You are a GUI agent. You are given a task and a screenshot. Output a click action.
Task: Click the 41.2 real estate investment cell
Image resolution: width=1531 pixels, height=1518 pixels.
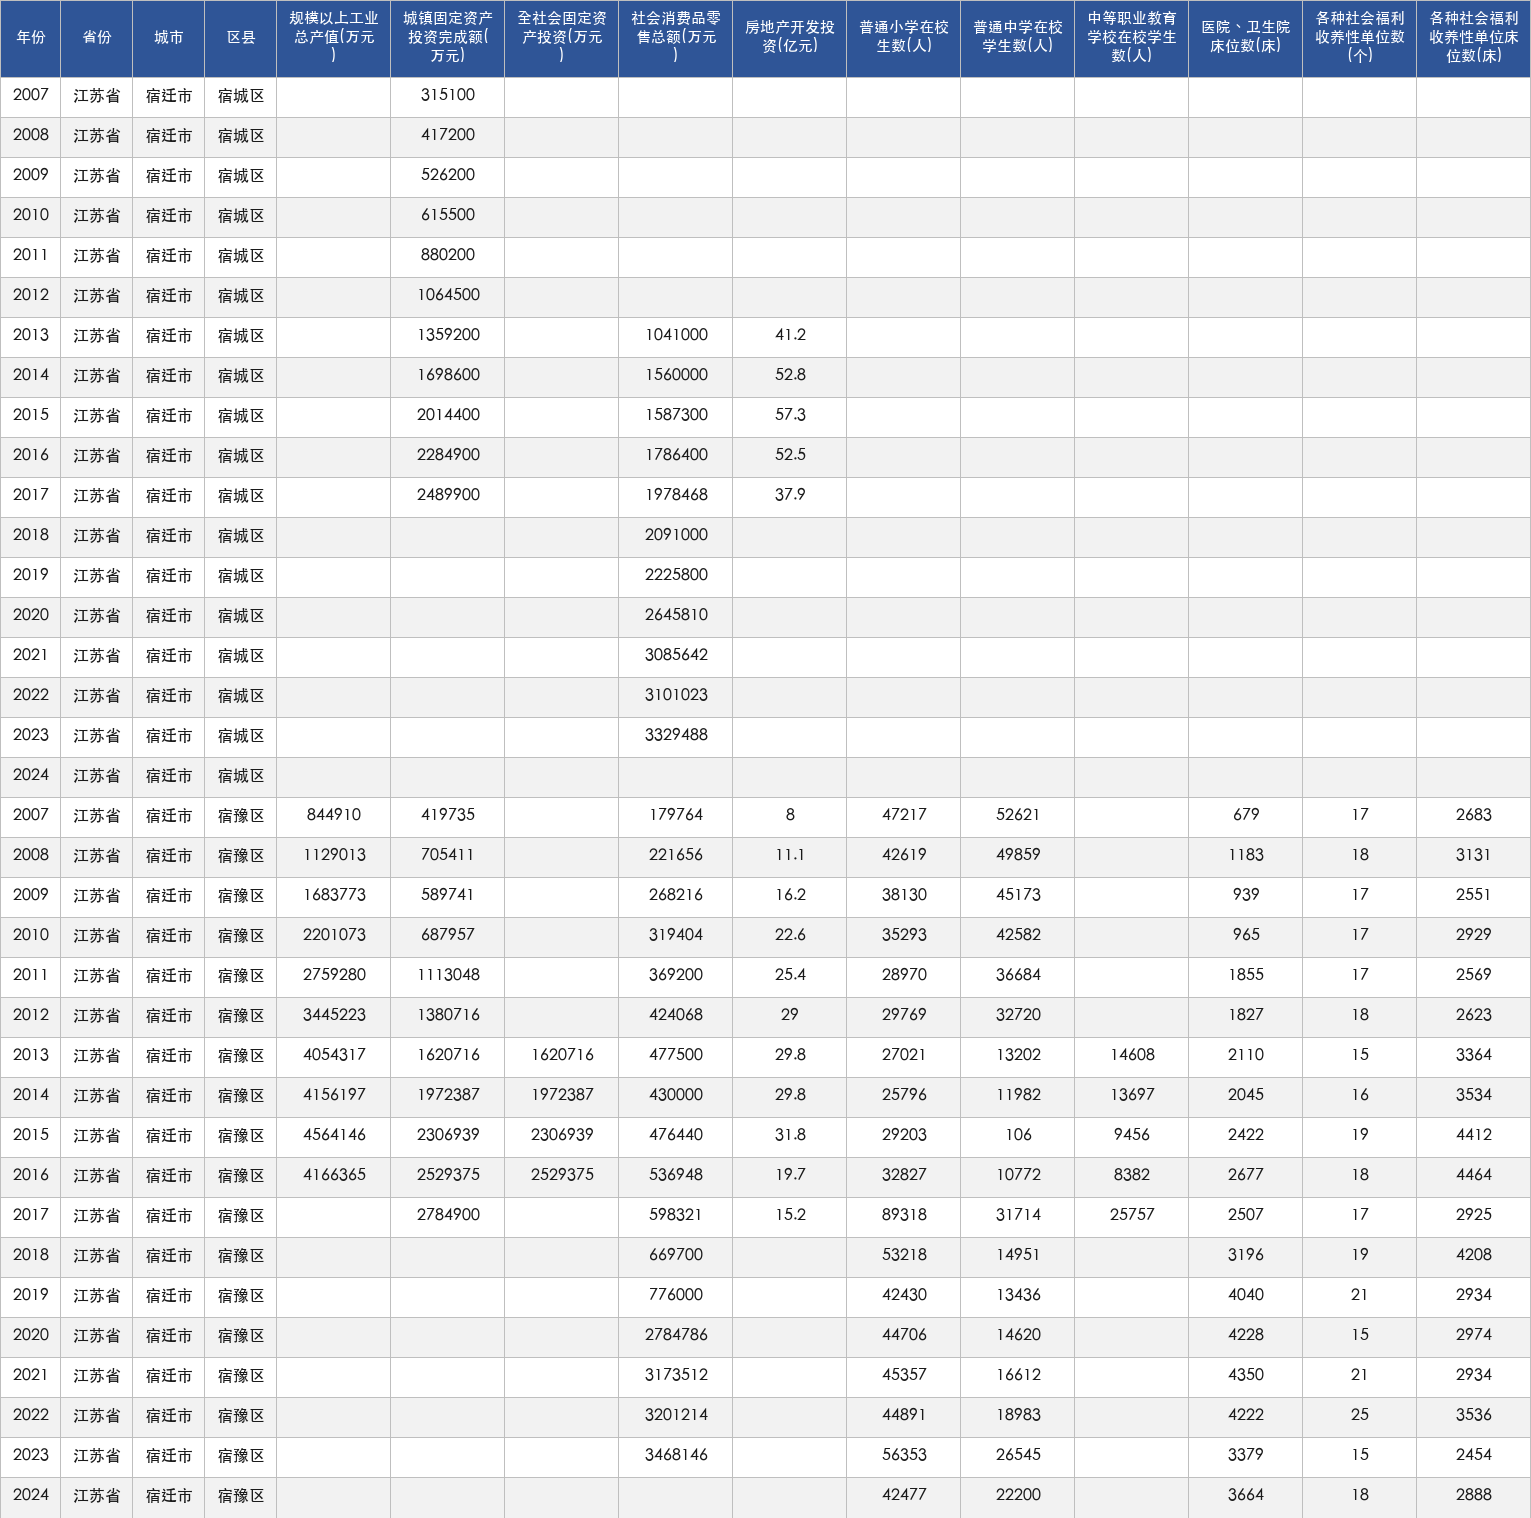[x=790, y=336]
